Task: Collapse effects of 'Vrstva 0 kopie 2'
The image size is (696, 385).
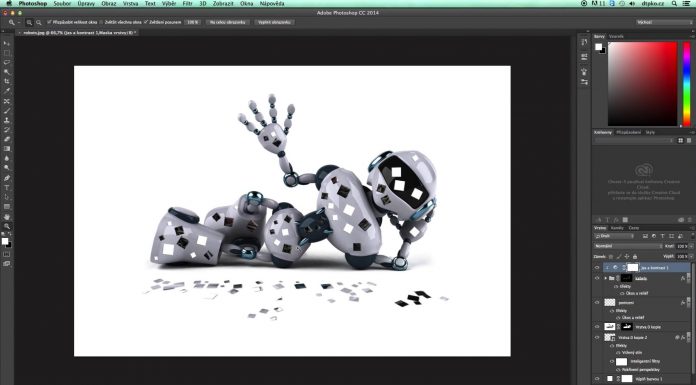Action: pos(689,337)
